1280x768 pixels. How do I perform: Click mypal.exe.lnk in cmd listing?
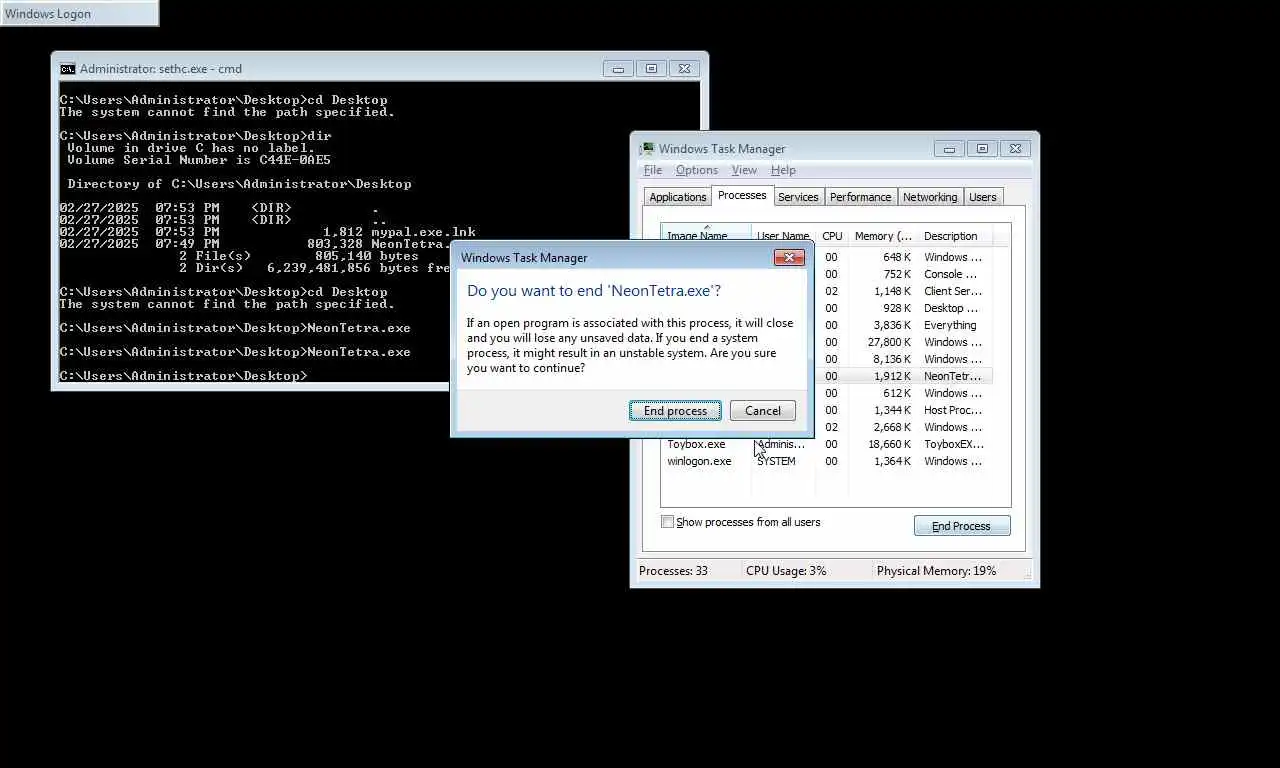click(x=423, y=232)
